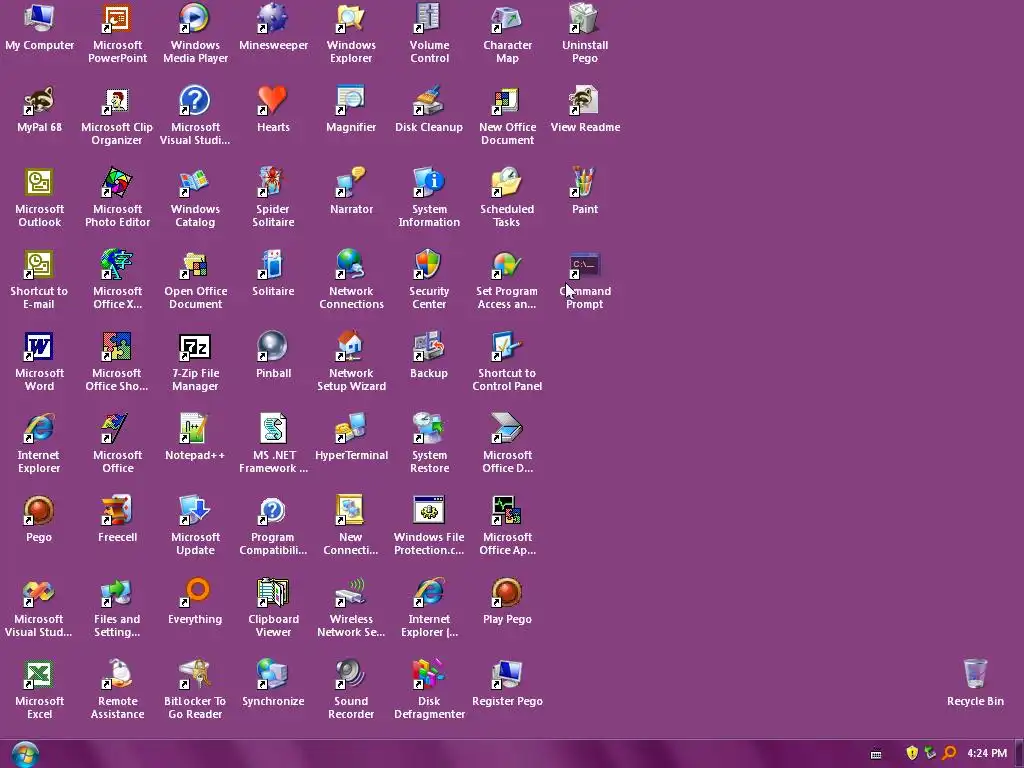Click the taskbar clock showing 4:24 PM
The height and width of the screenshot is (768, 1024).
click(x=987, y=753)
